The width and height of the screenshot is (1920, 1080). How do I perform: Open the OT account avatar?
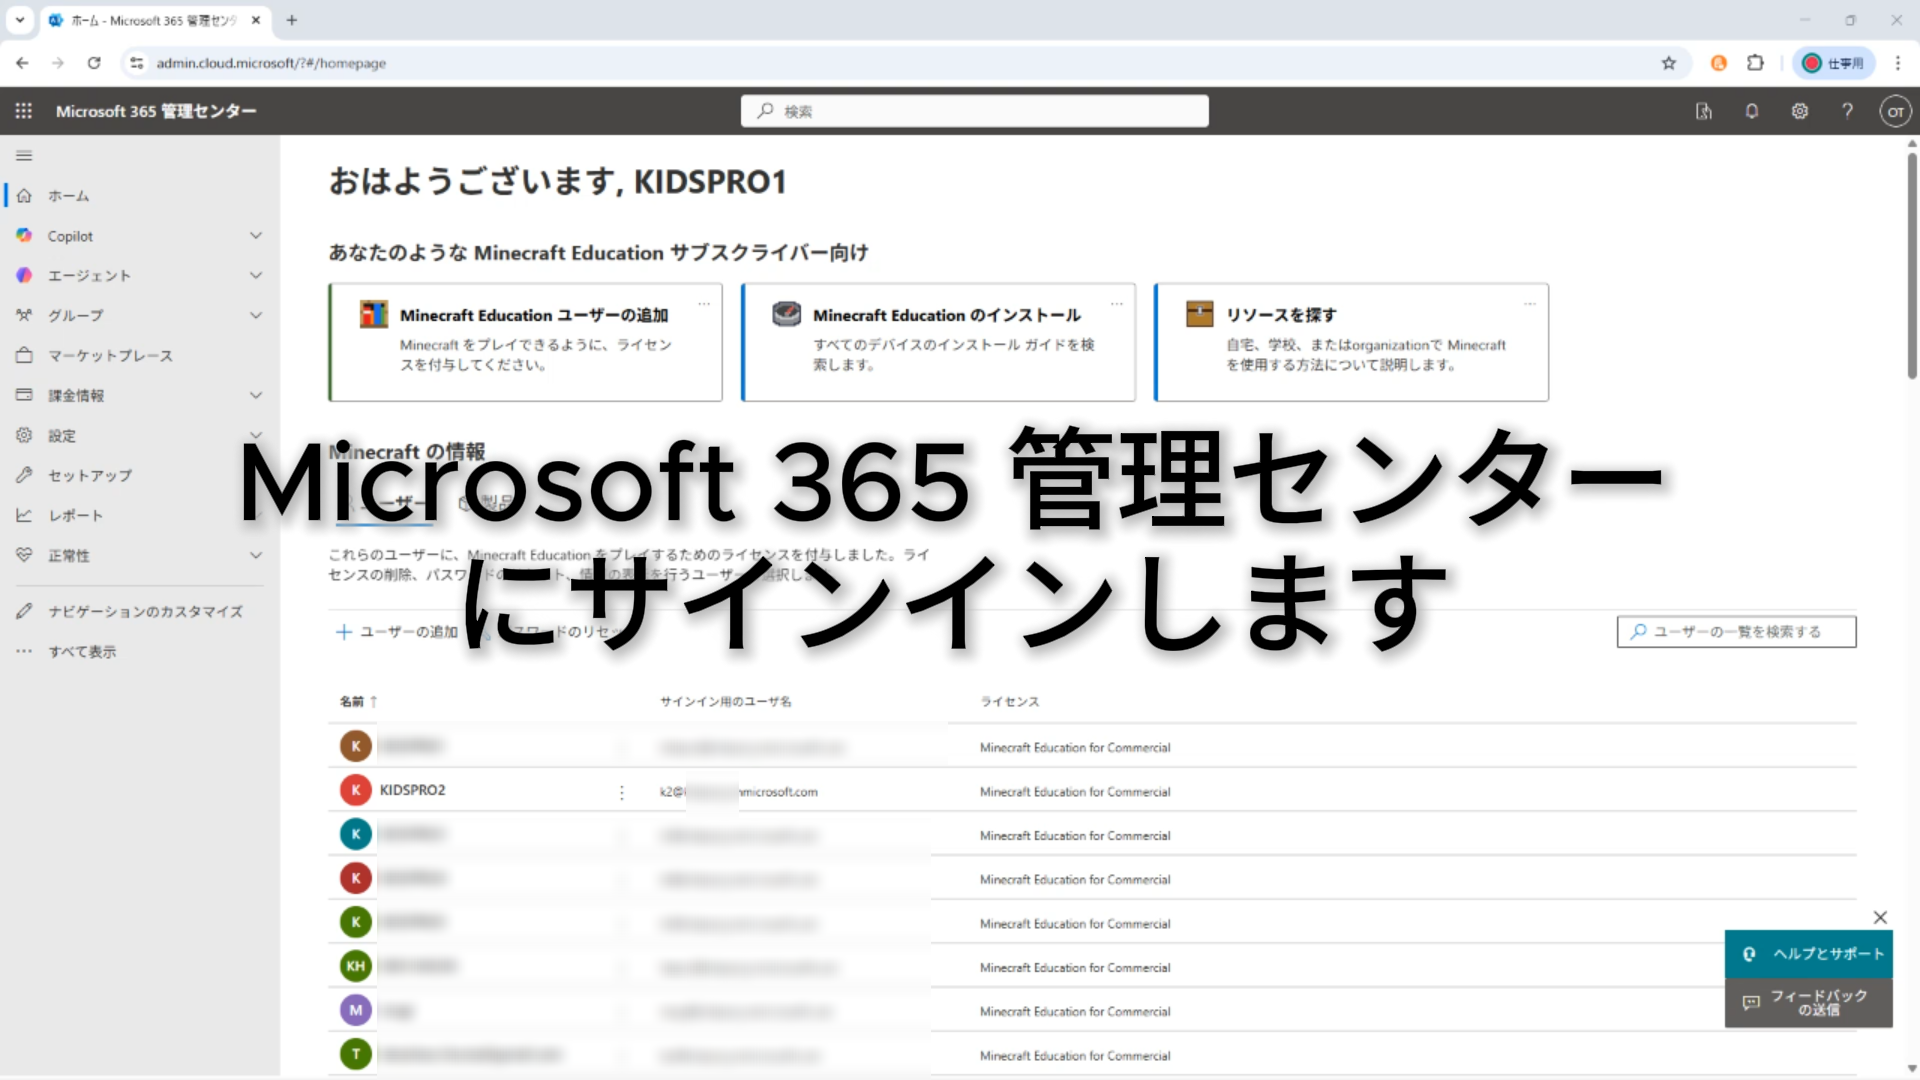[1895, 111]
